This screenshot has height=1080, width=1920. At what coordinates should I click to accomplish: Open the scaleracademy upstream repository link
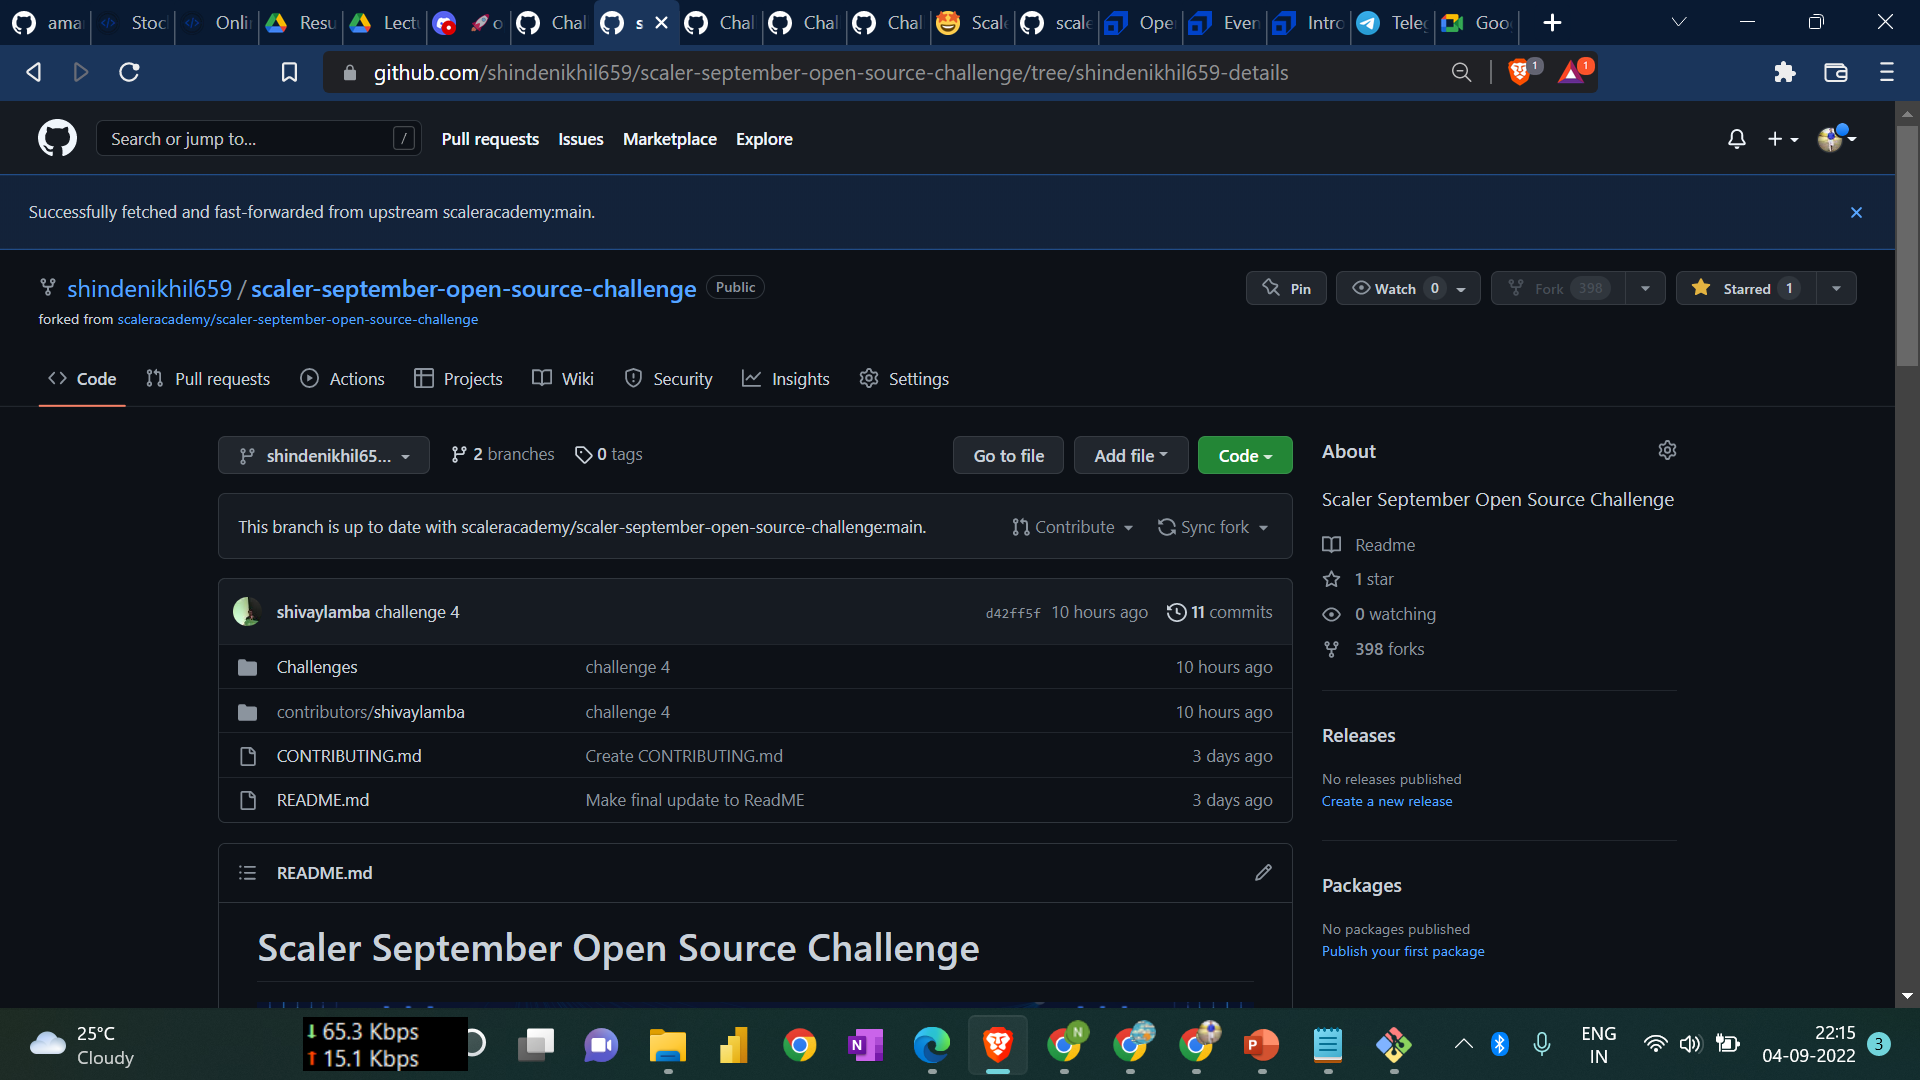click(297, 319)
